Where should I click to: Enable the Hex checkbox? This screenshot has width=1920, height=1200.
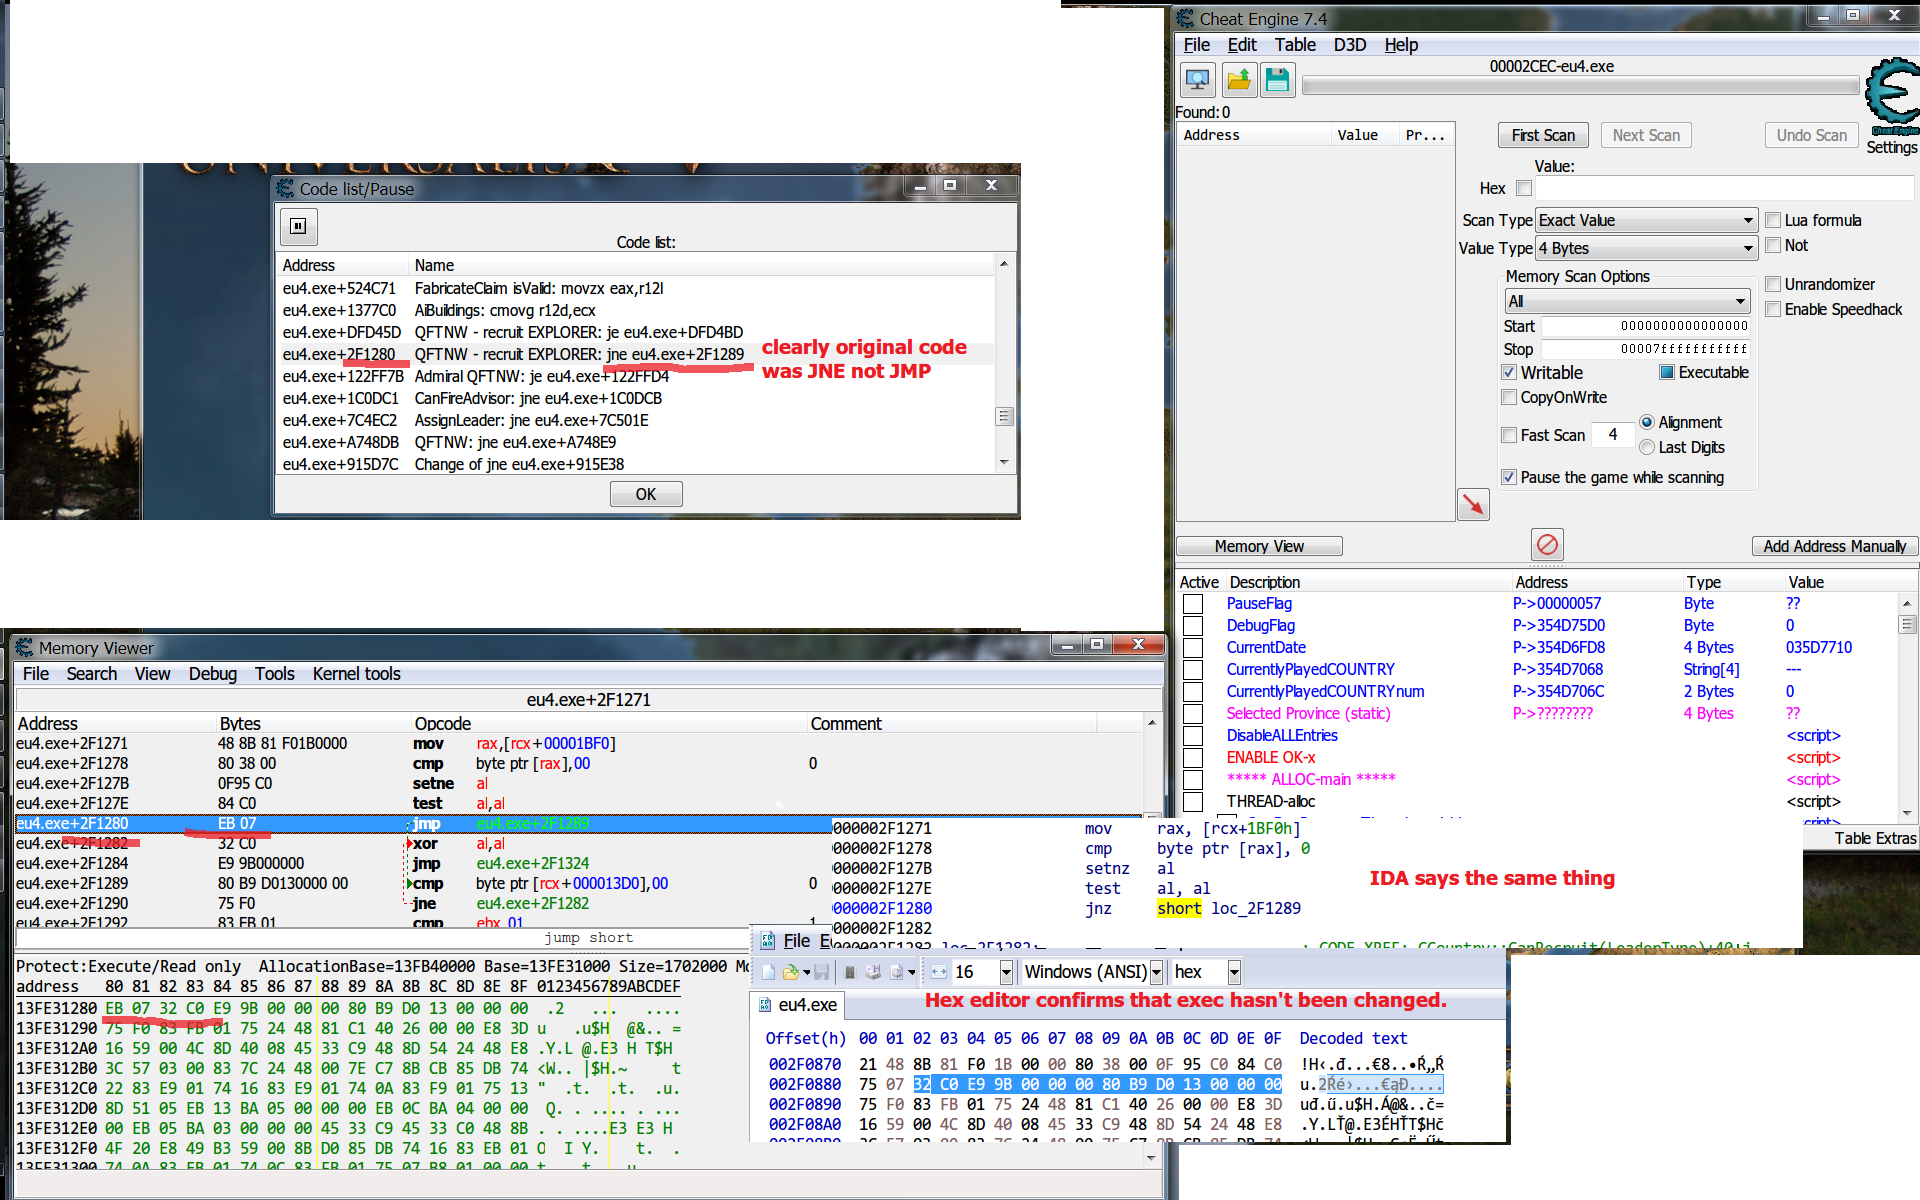pos(1524,188)
